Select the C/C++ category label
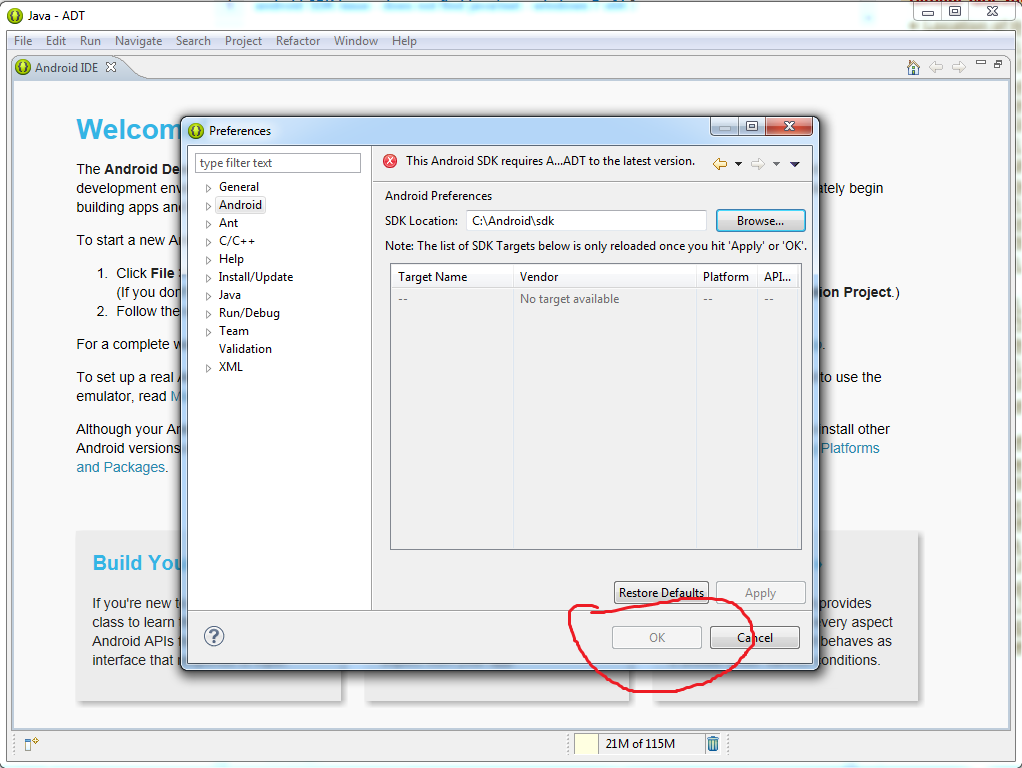1022x768 pixels. [x=237, y=241]
